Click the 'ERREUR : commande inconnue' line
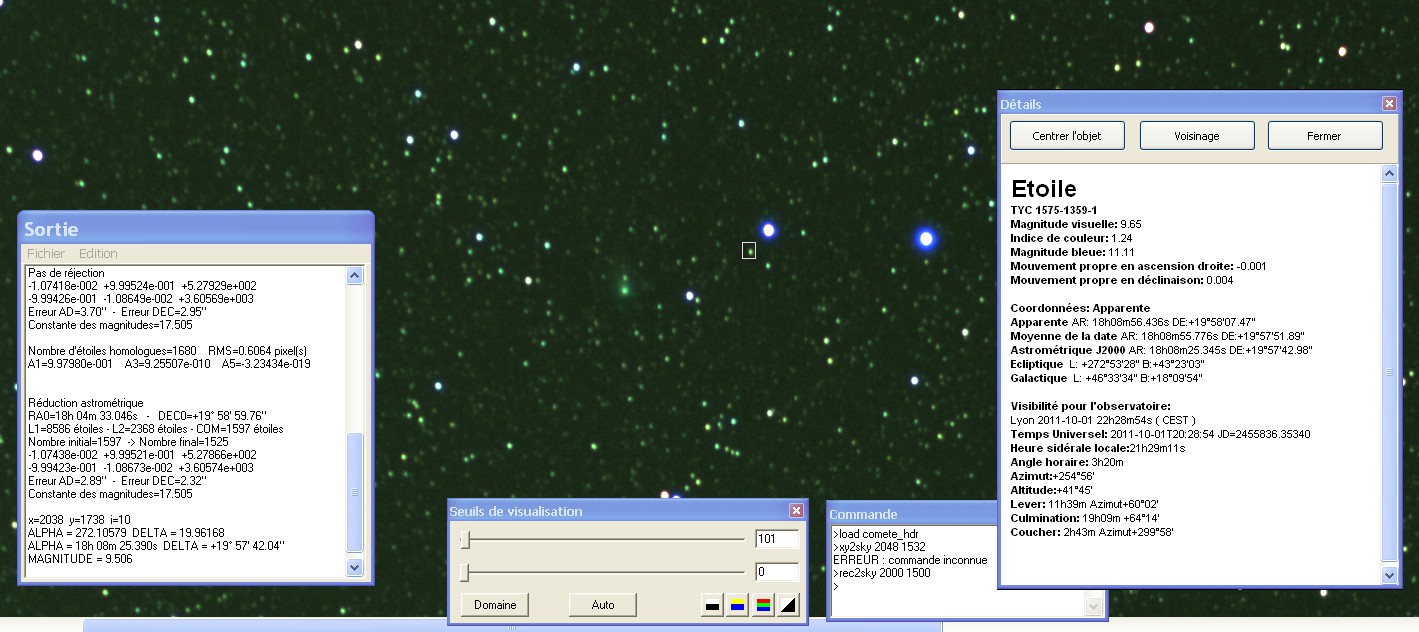The width and height of the screenshot is (1419, 632). coord(910,560)
